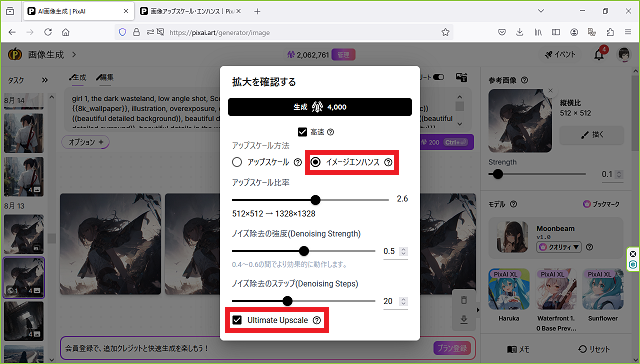Open notifications bell icon

click(599, 55)
